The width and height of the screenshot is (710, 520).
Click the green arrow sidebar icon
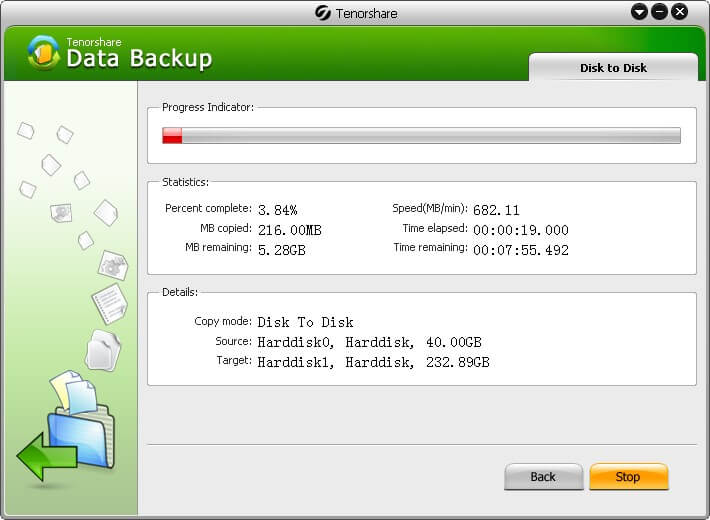coord(46,457)
